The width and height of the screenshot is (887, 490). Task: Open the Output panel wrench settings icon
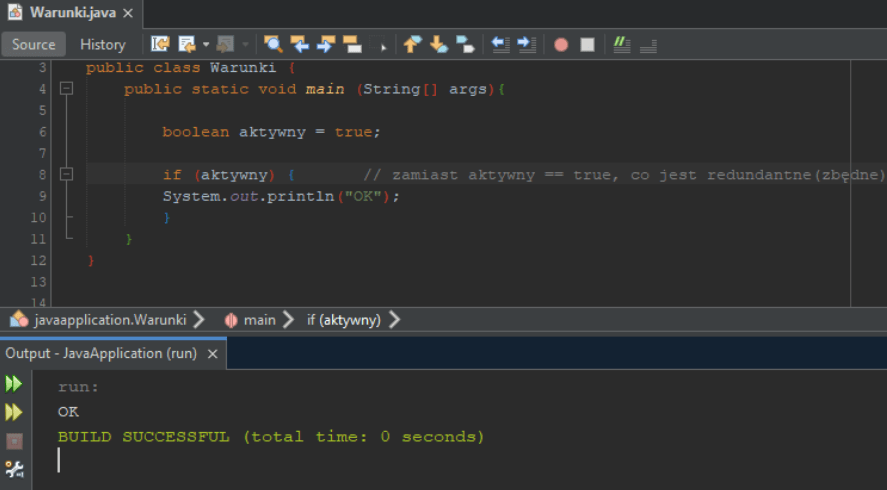pos(14,468)
